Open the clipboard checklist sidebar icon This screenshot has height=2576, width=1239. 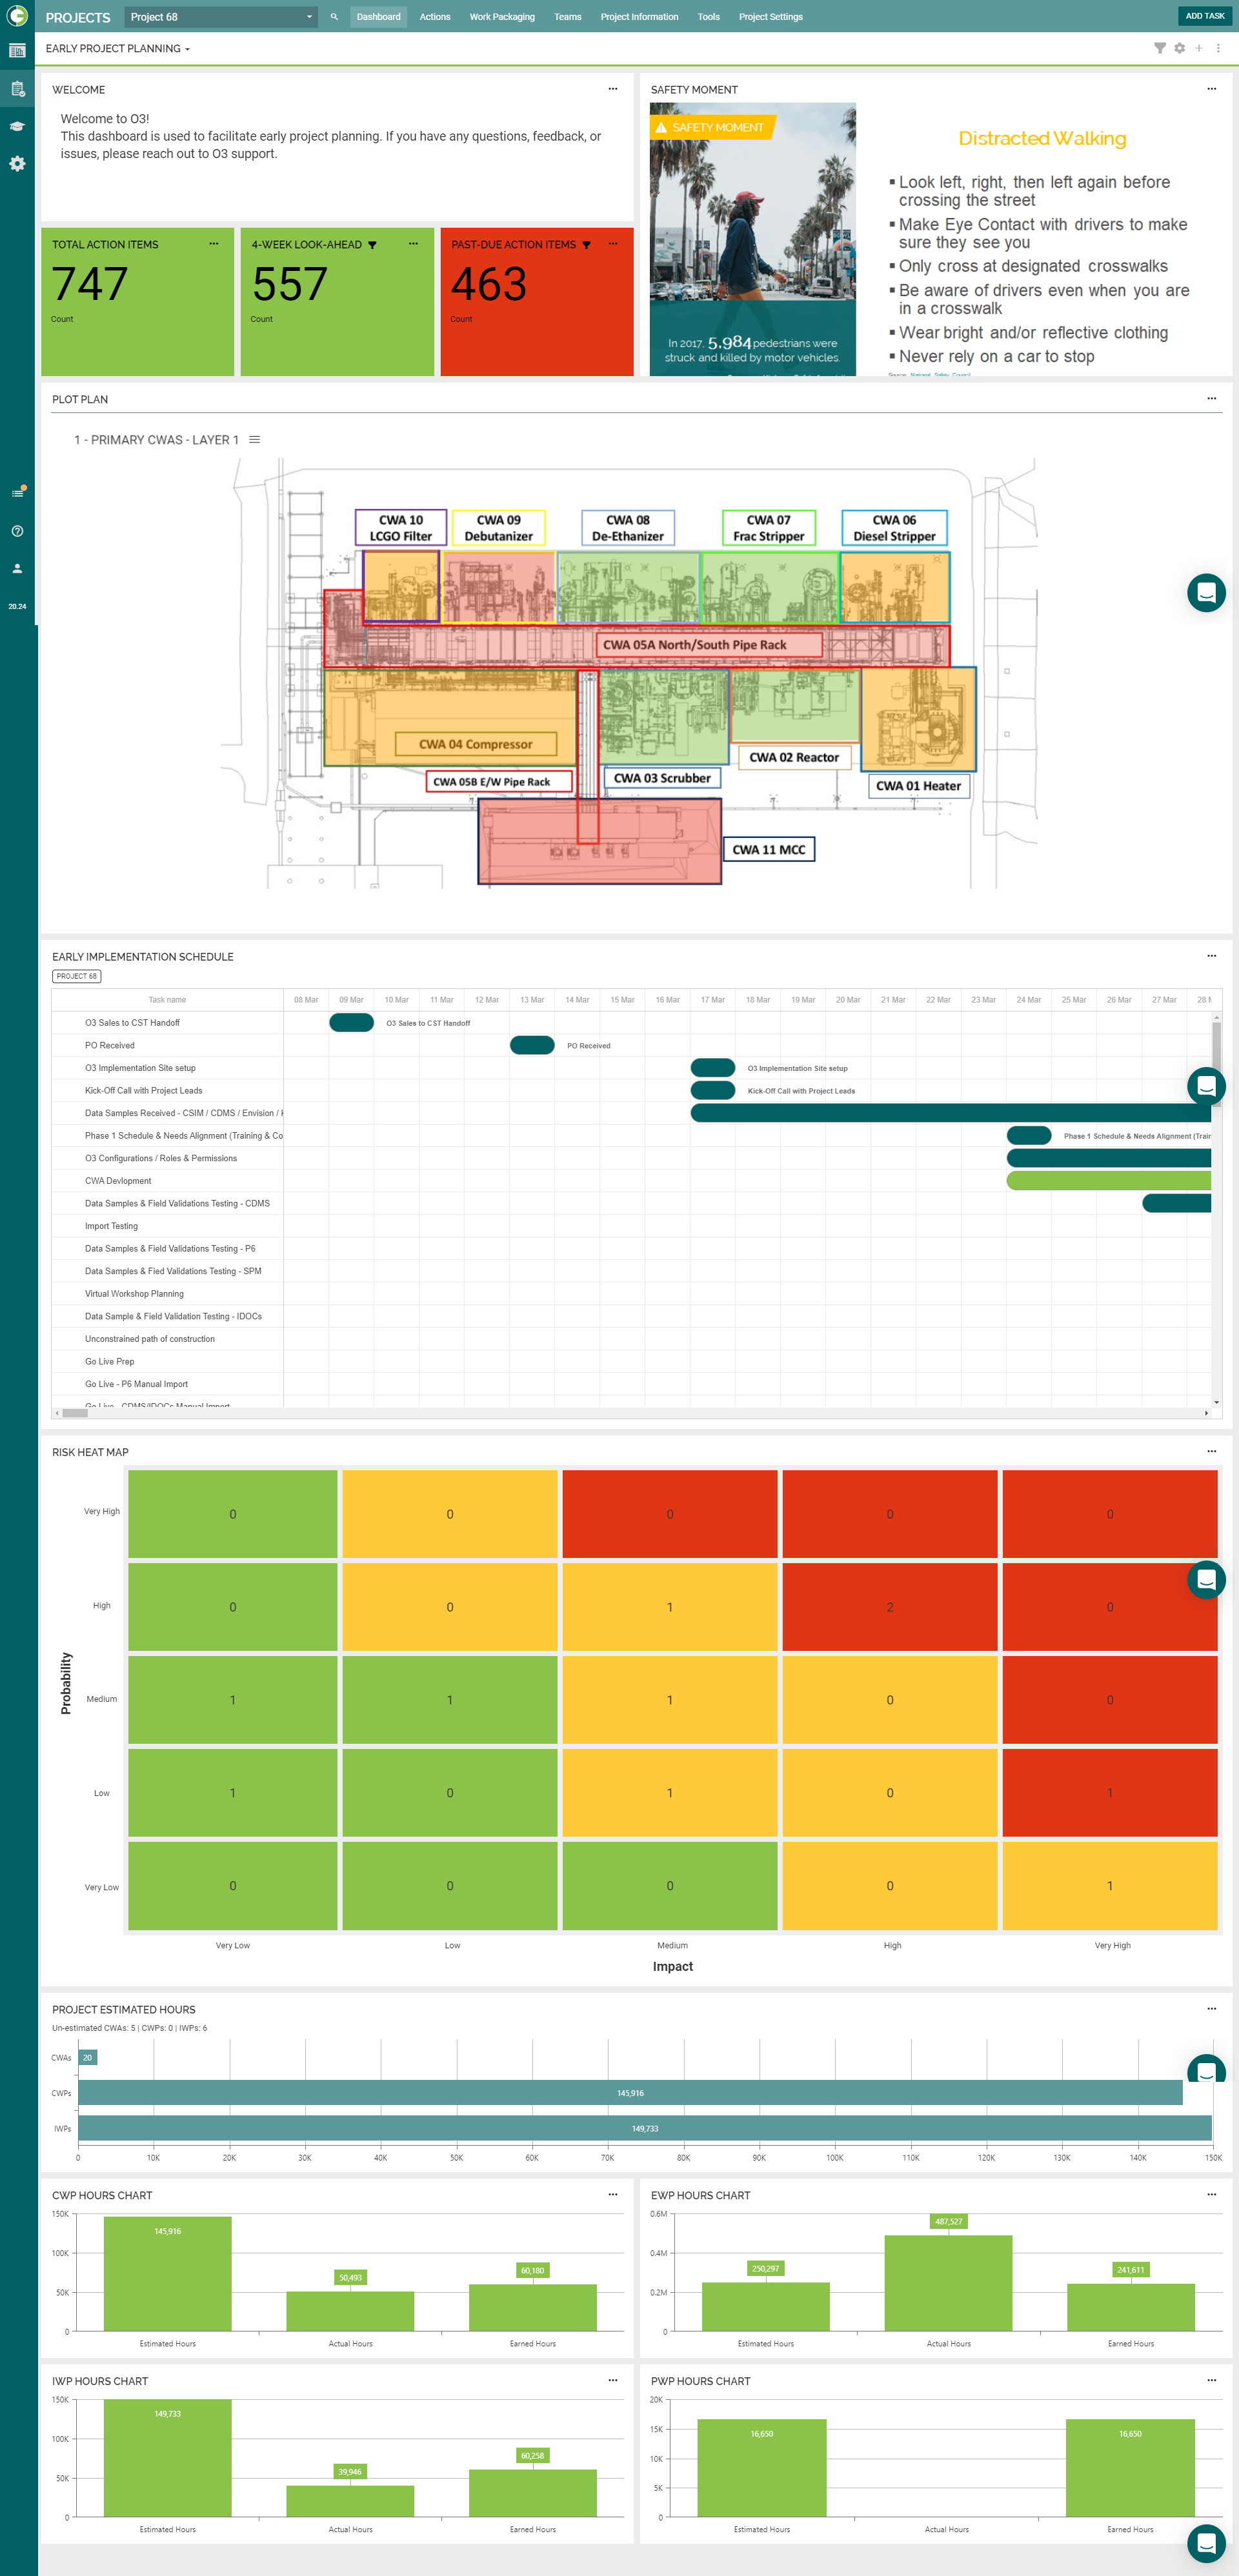click(x=17, y=89)
